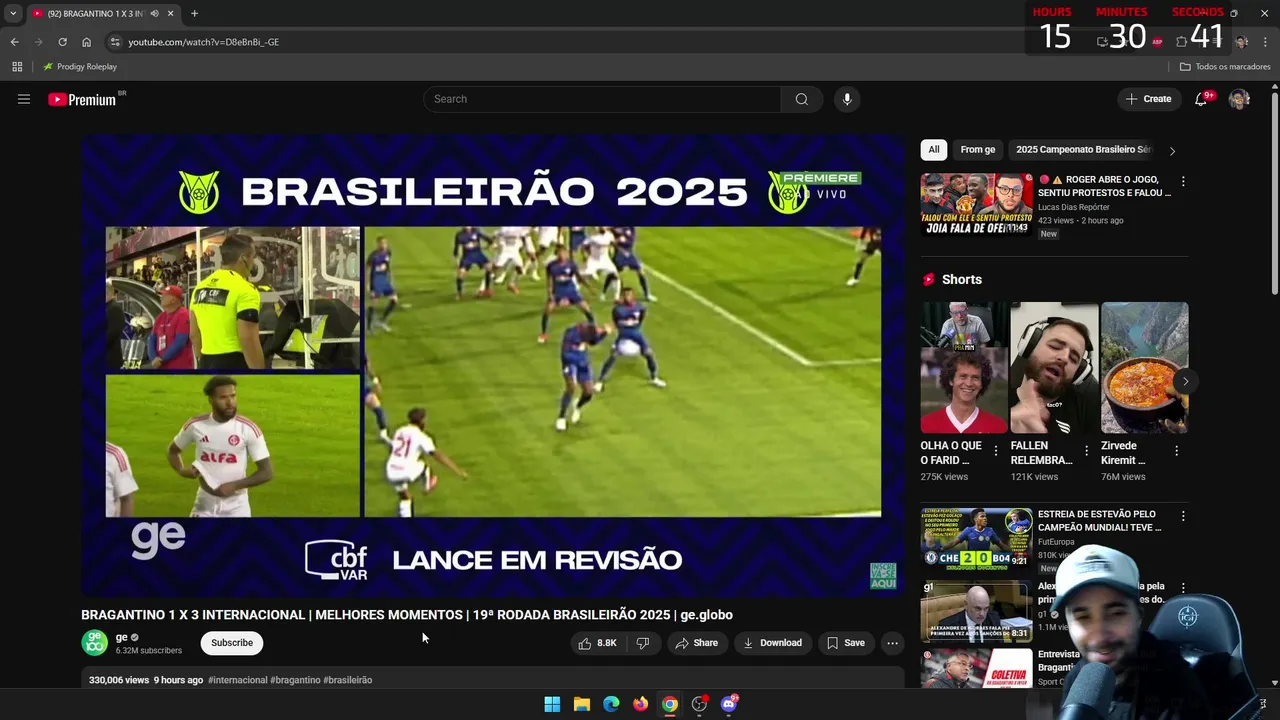This screenshot has width=1280, height=720.
Task: Open a new browser tab
Action: point(194,13)
